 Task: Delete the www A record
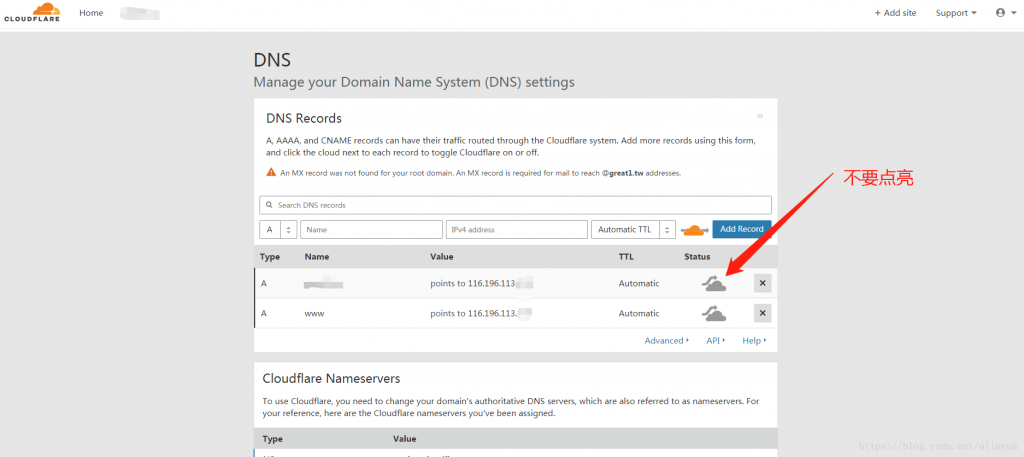(763, 313)
